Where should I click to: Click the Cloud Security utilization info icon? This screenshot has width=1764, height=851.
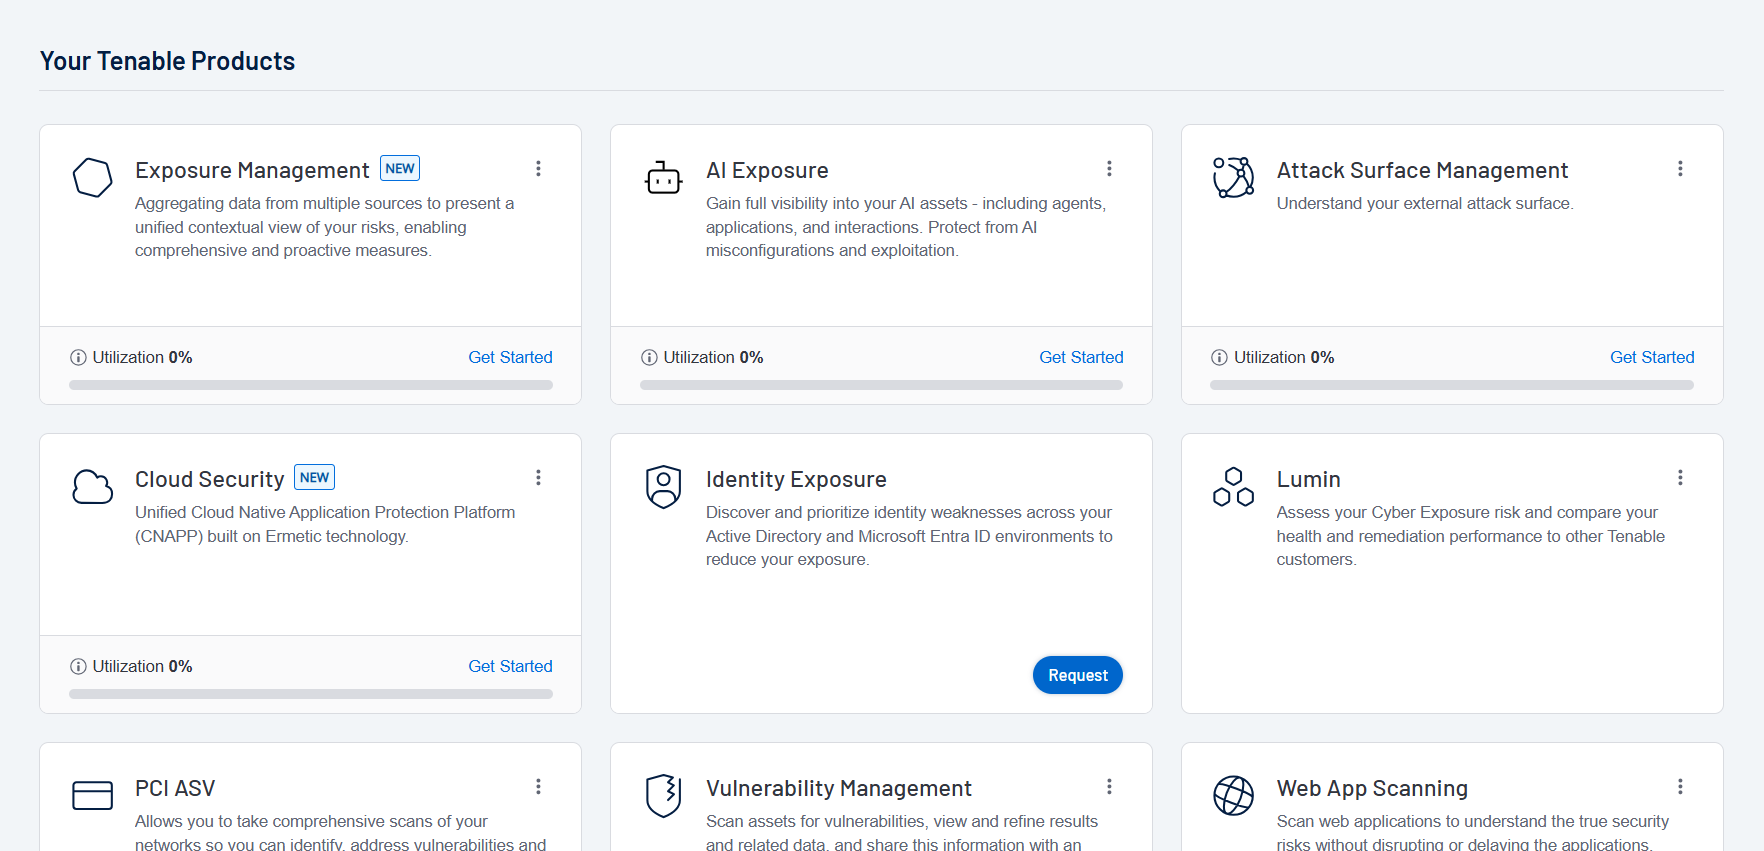pyautogui.click(x=78, y=667)
